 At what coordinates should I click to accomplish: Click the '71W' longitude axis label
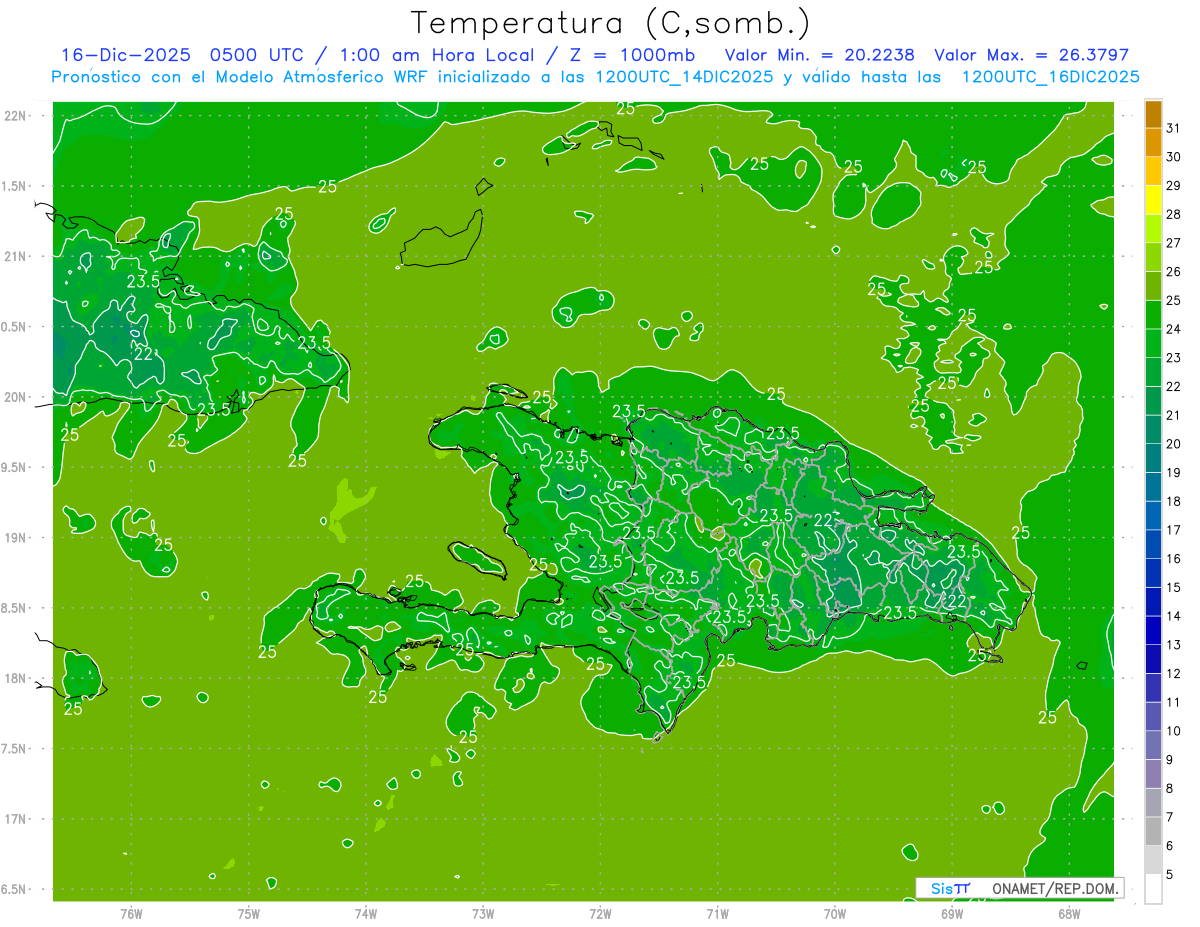(x=717, y=914)
